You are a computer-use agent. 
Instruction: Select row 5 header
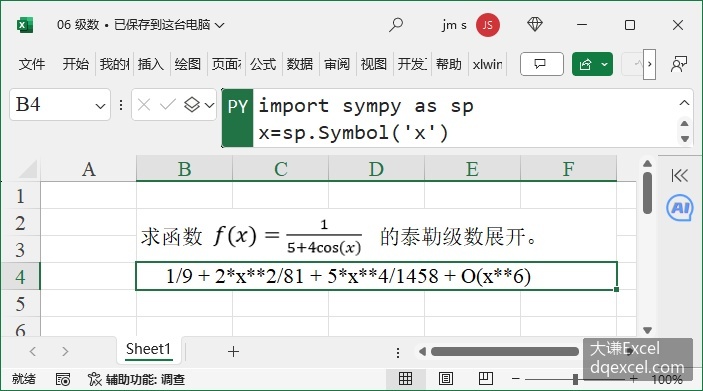point(20,304)
